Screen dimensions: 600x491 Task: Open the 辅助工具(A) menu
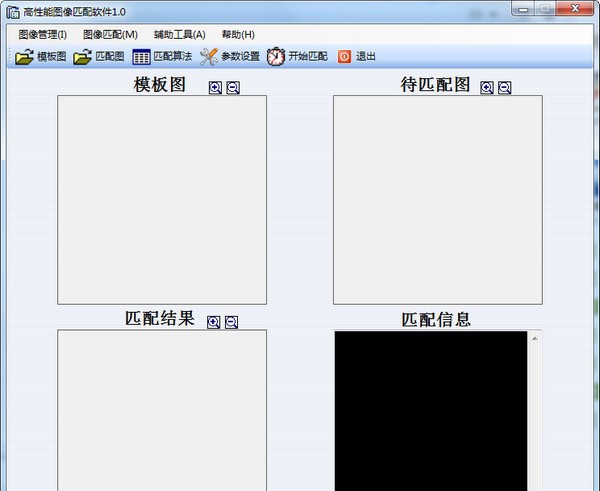pos(179,35)
